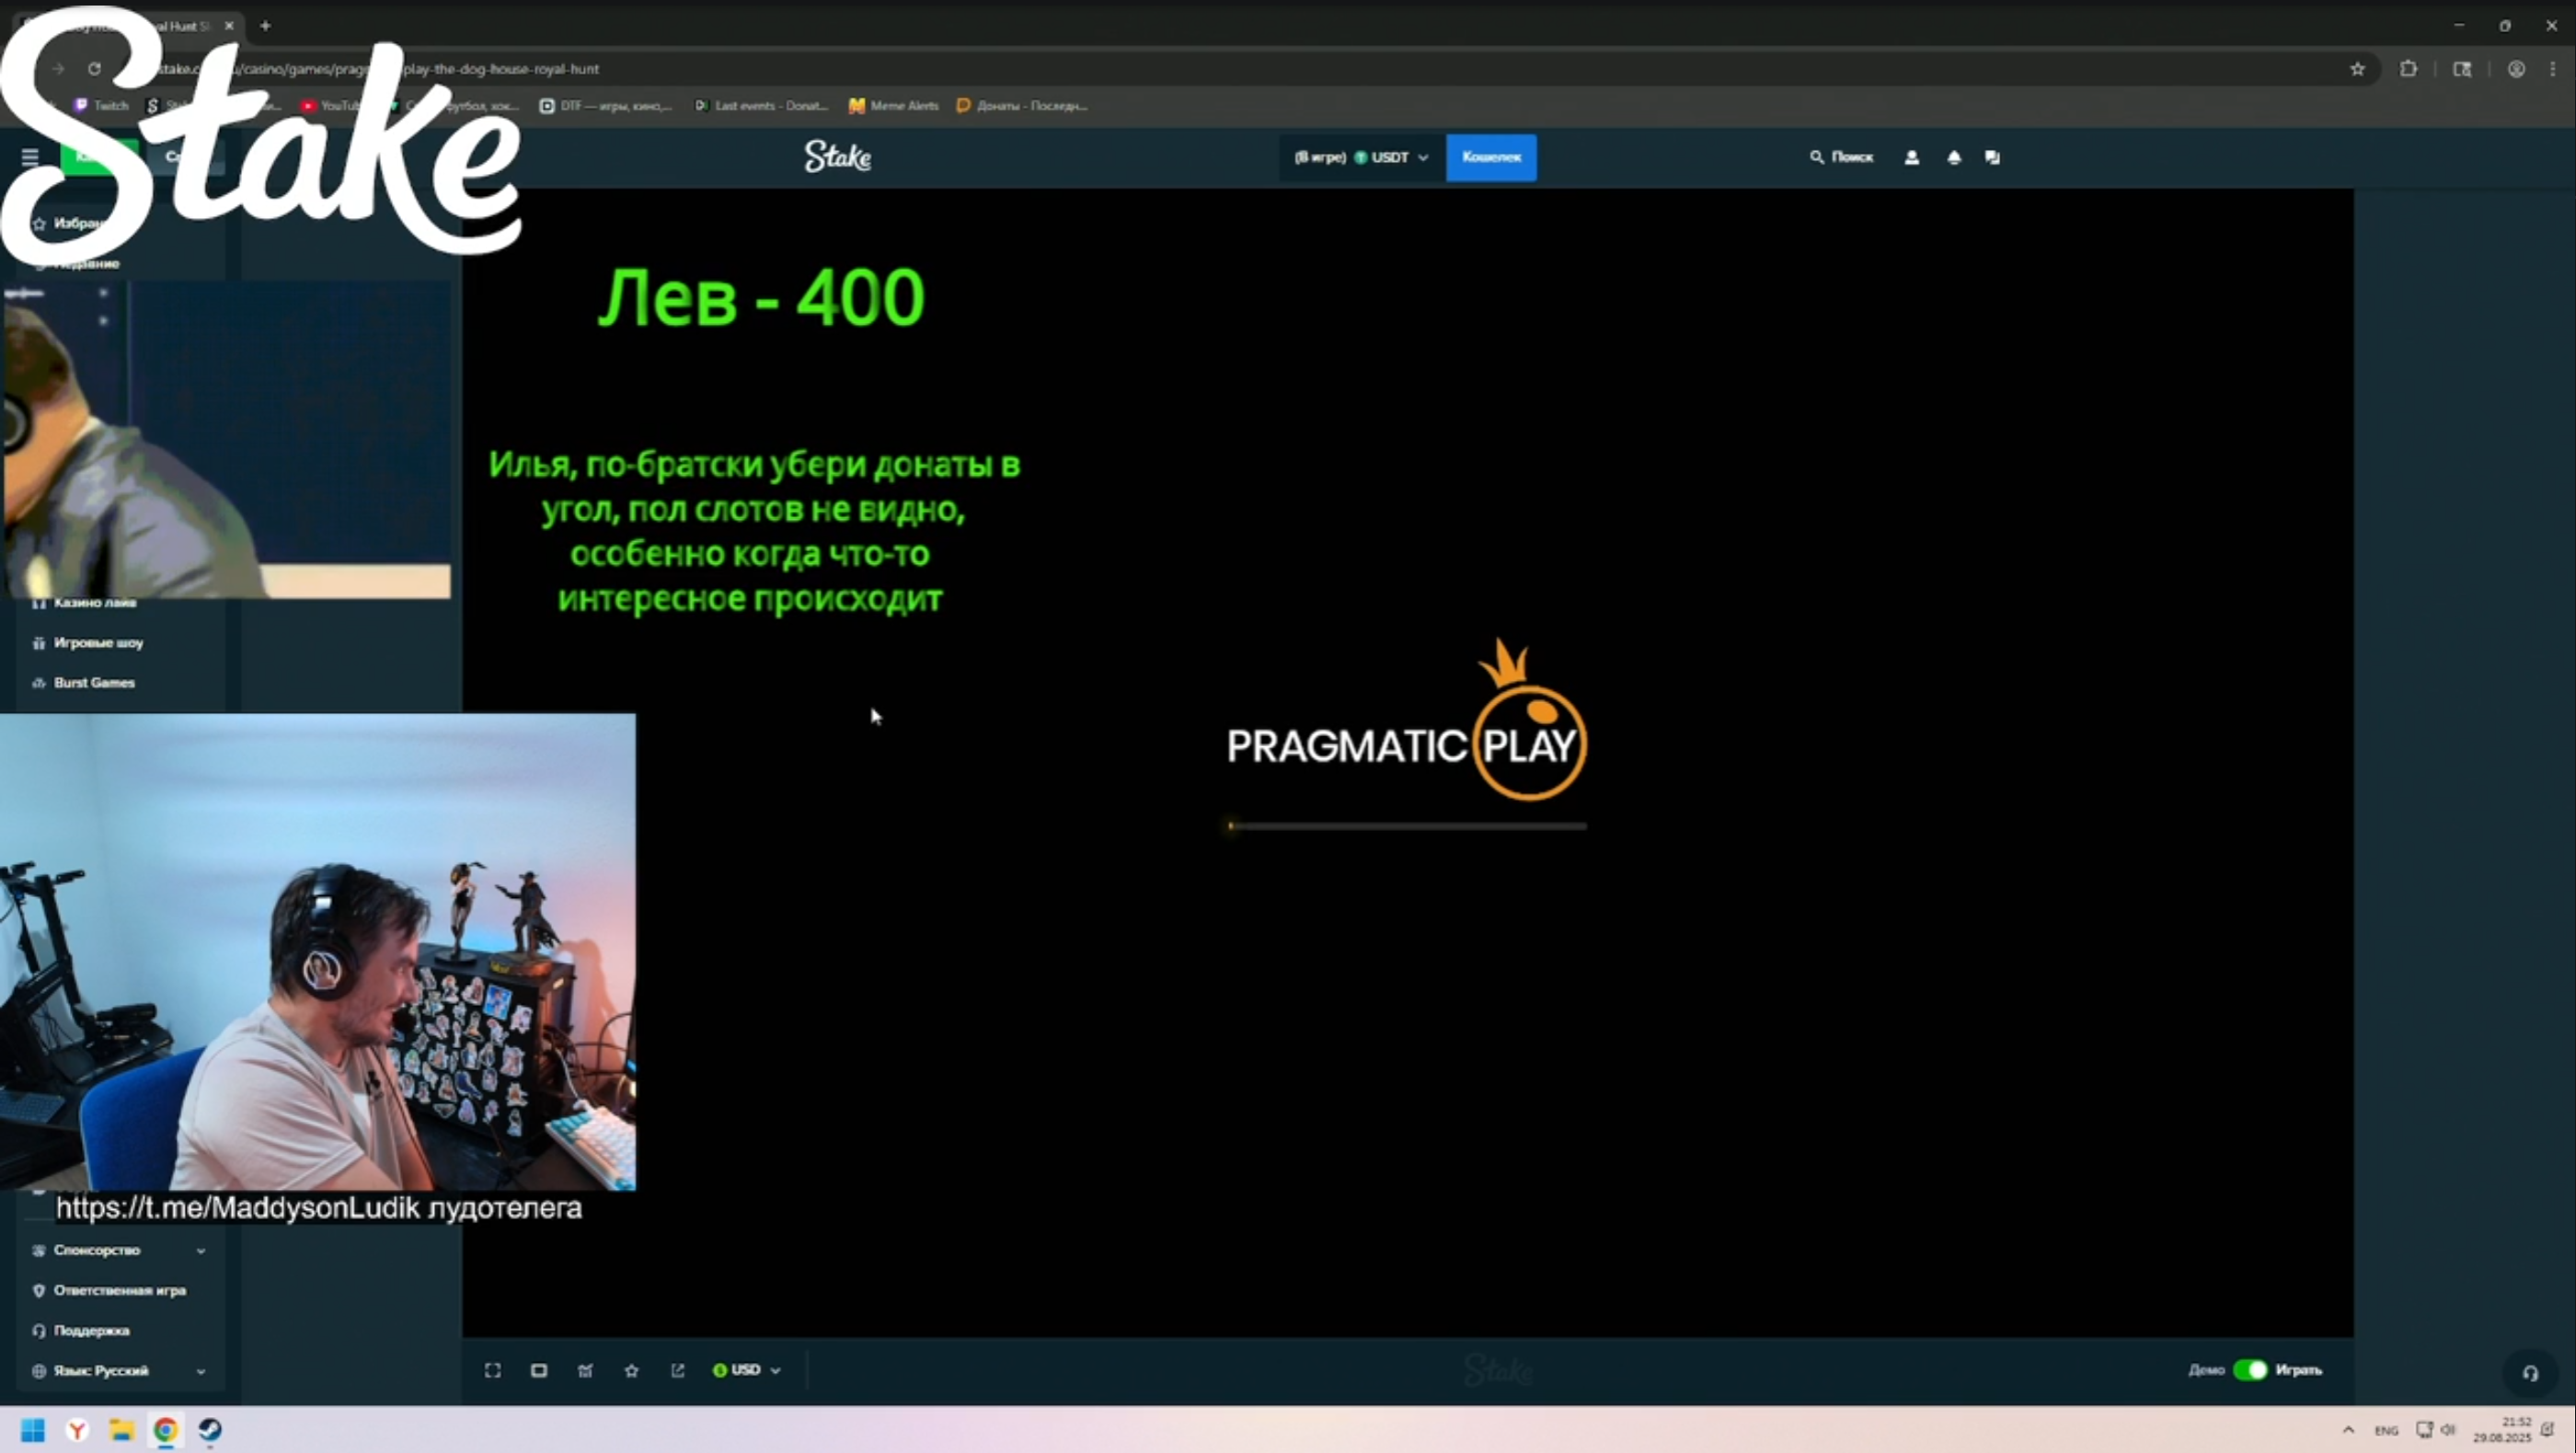Open the user profile icon
This screenshot has width=2576, height=1453.
click(1911, 157)
